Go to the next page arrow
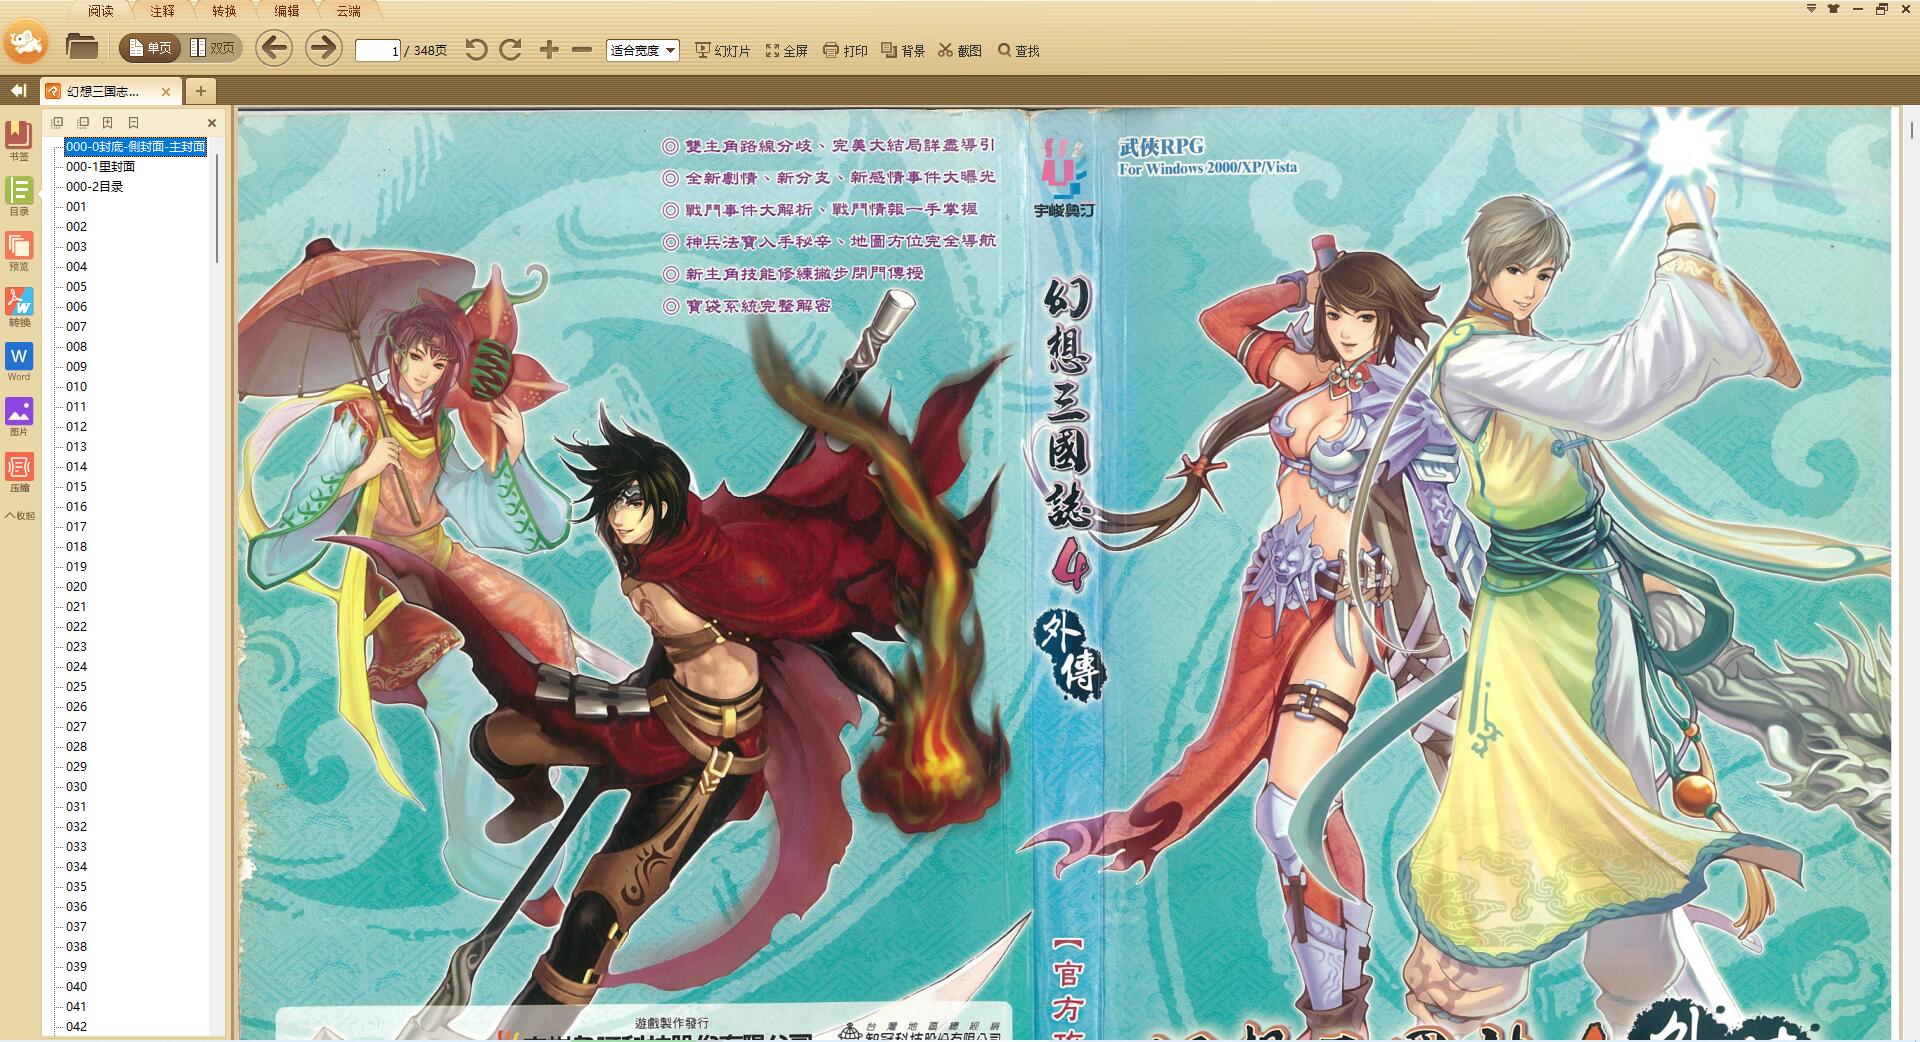The height and width of the screenshot is (1042, 1920). click(x=323, y=48)
